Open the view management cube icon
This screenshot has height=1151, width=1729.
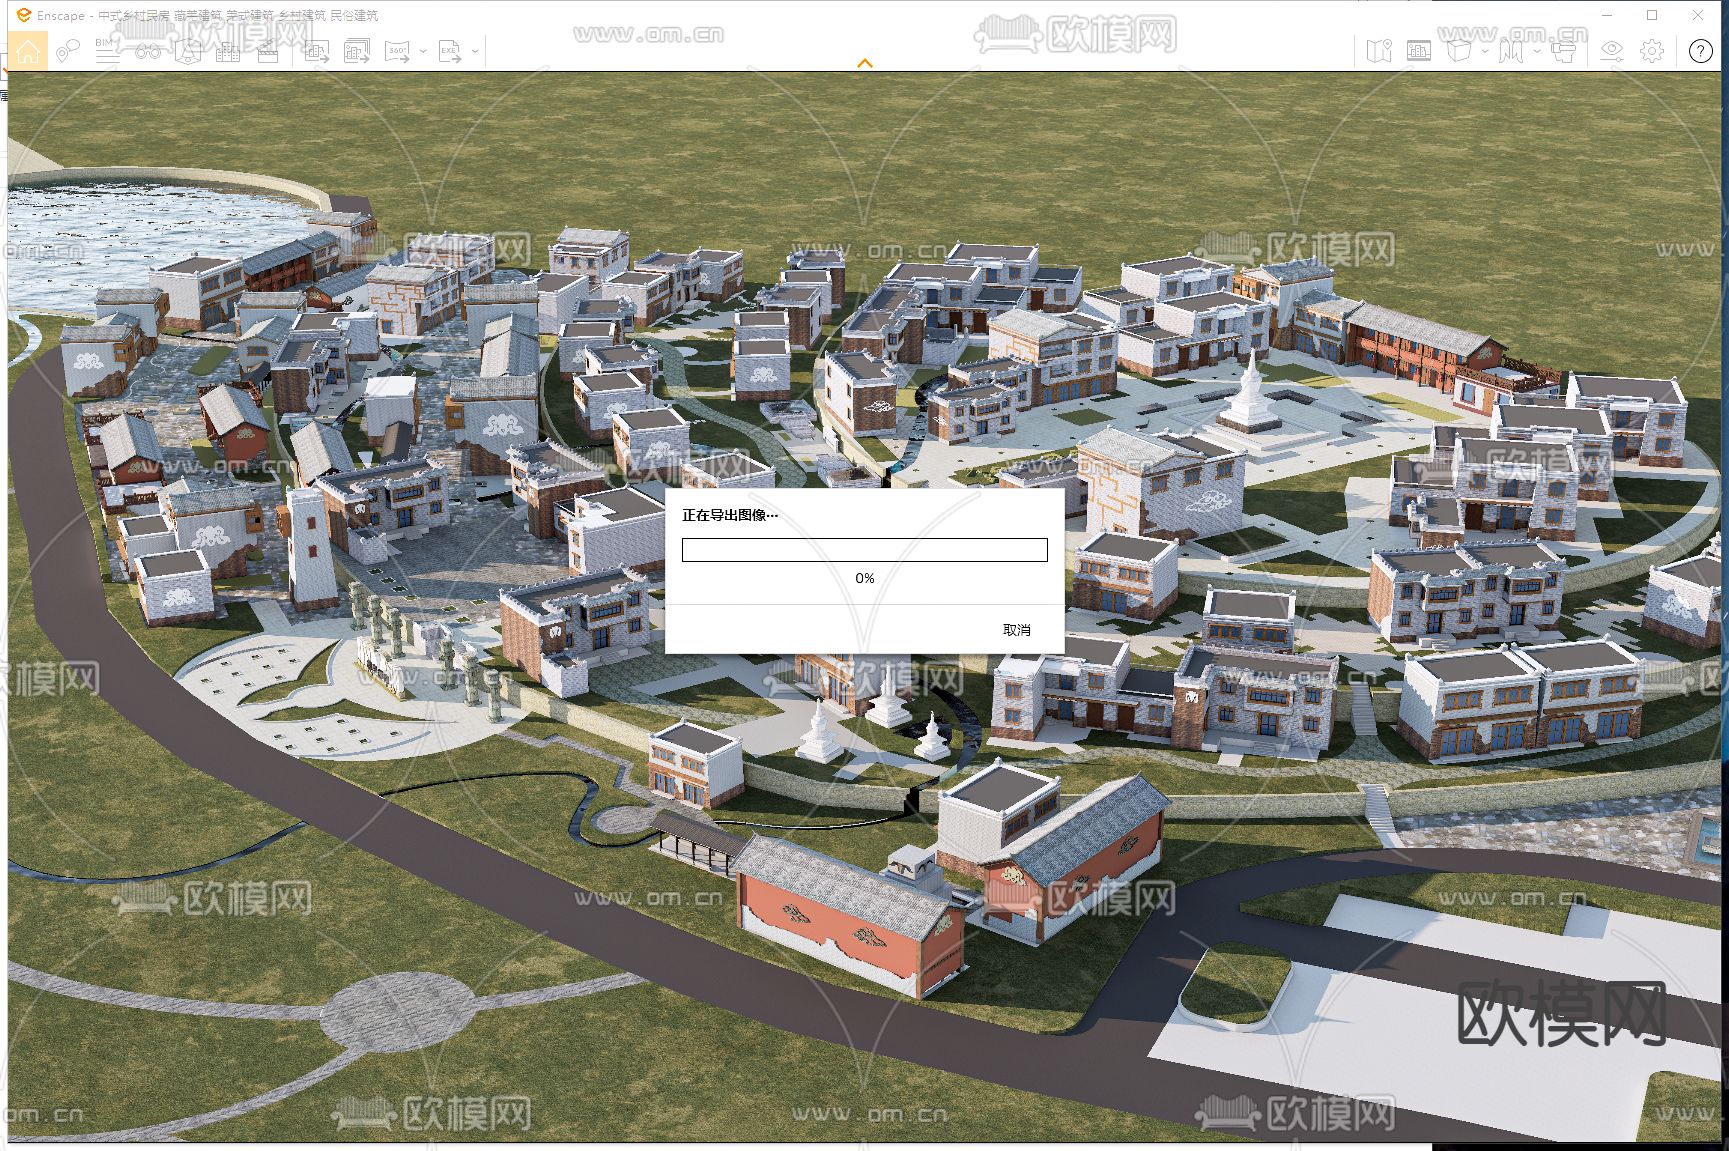click(x=188, y=51)
